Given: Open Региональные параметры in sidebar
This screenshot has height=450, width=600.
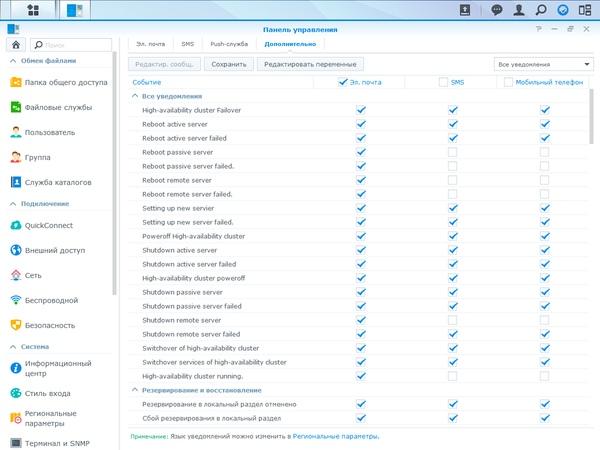Looking at the screenshot, I should pos(43,418).
